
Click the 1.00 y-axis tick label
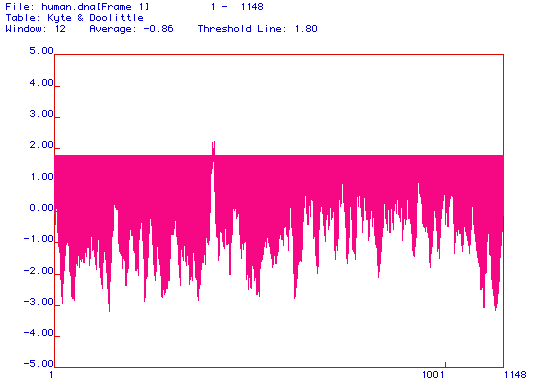41,176
